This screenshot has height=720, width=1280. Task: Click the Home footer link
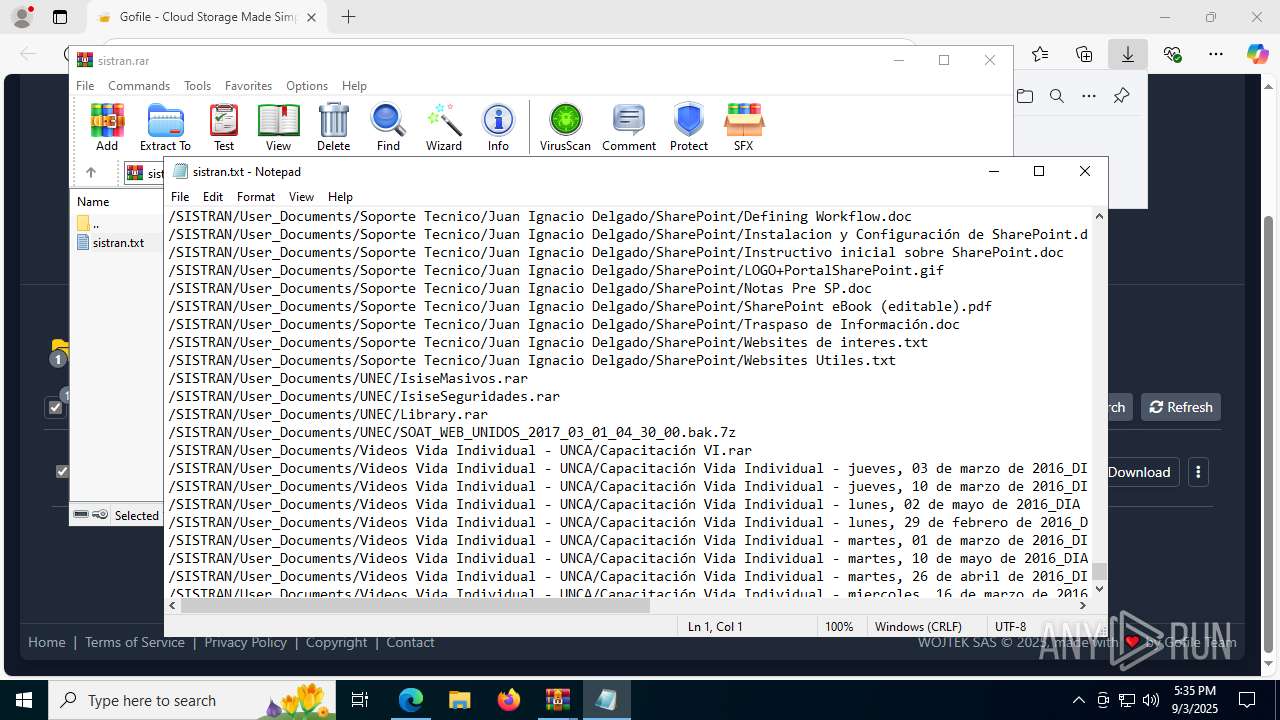click(x=47, y=642)
